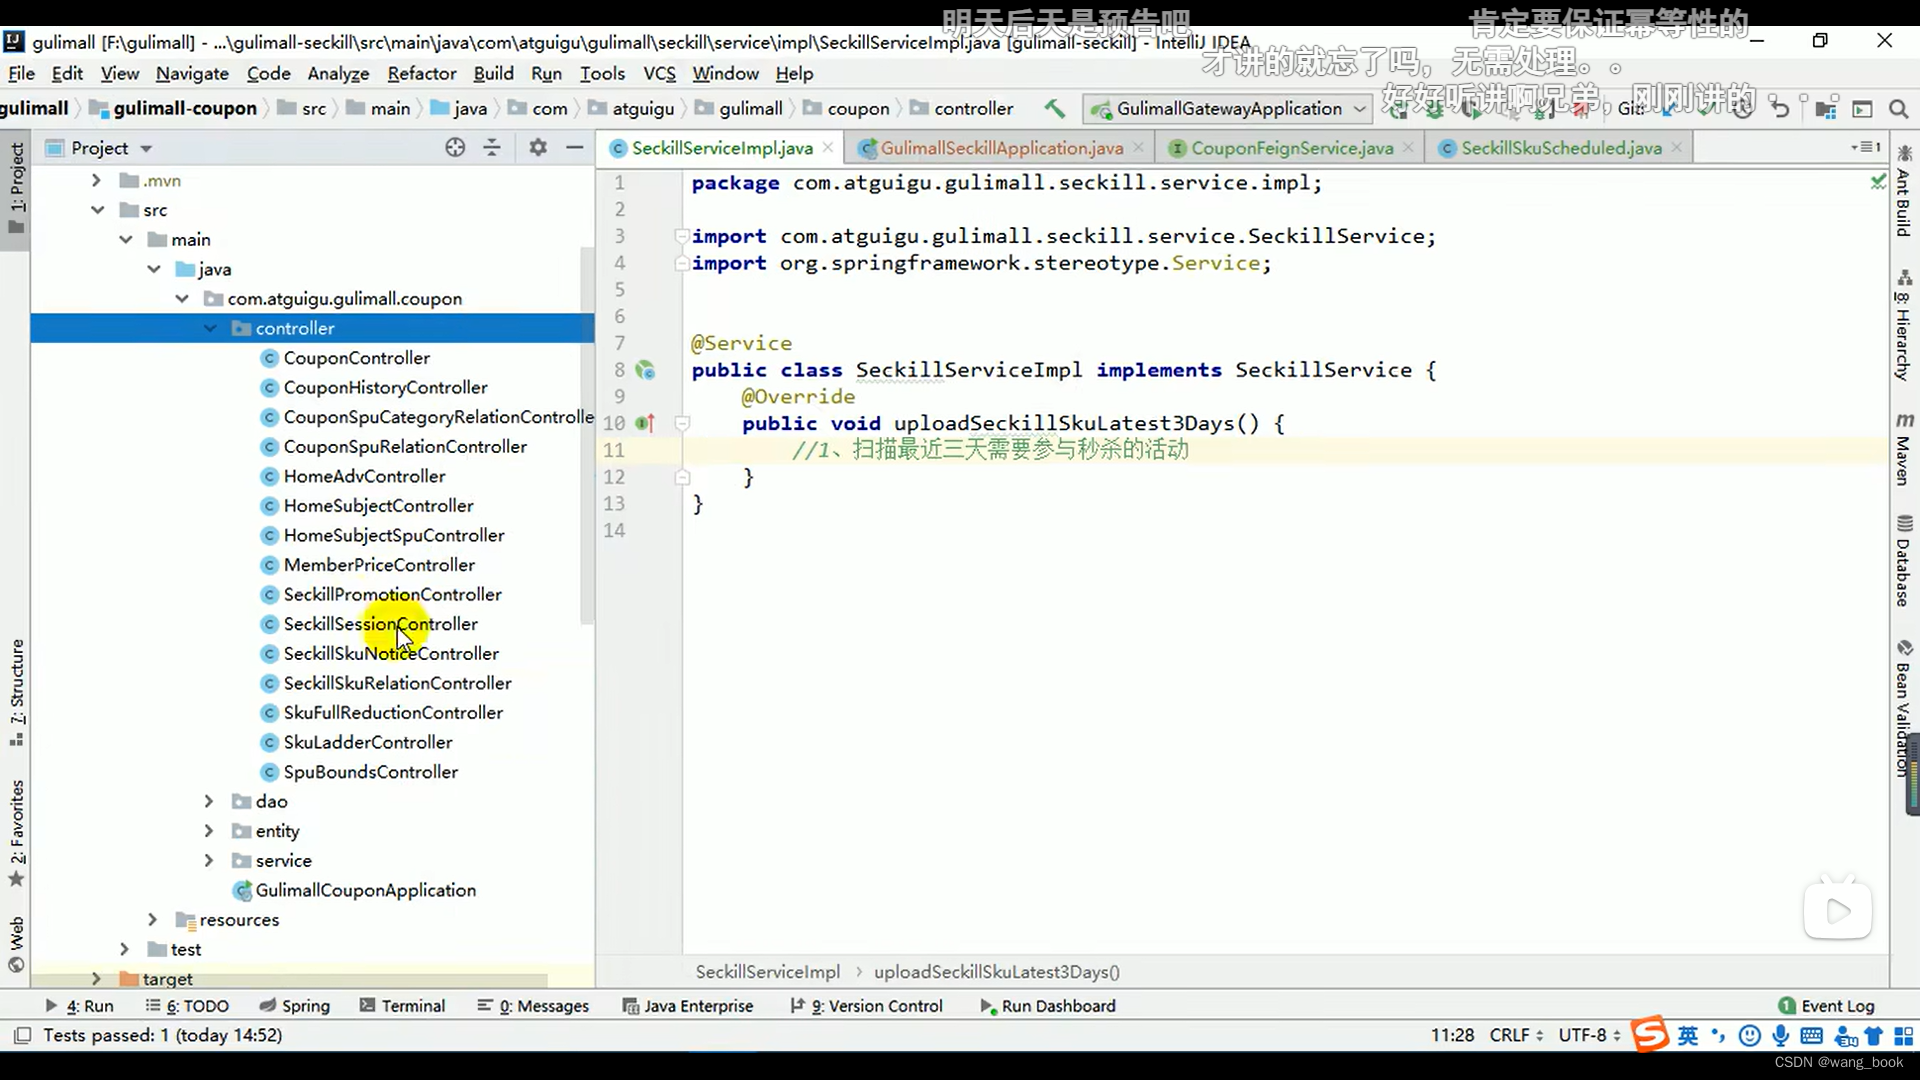Close the SeckillServiceImpl.java tab
This screenshot has width=1920, height=1080.
(x=828, y=147)
